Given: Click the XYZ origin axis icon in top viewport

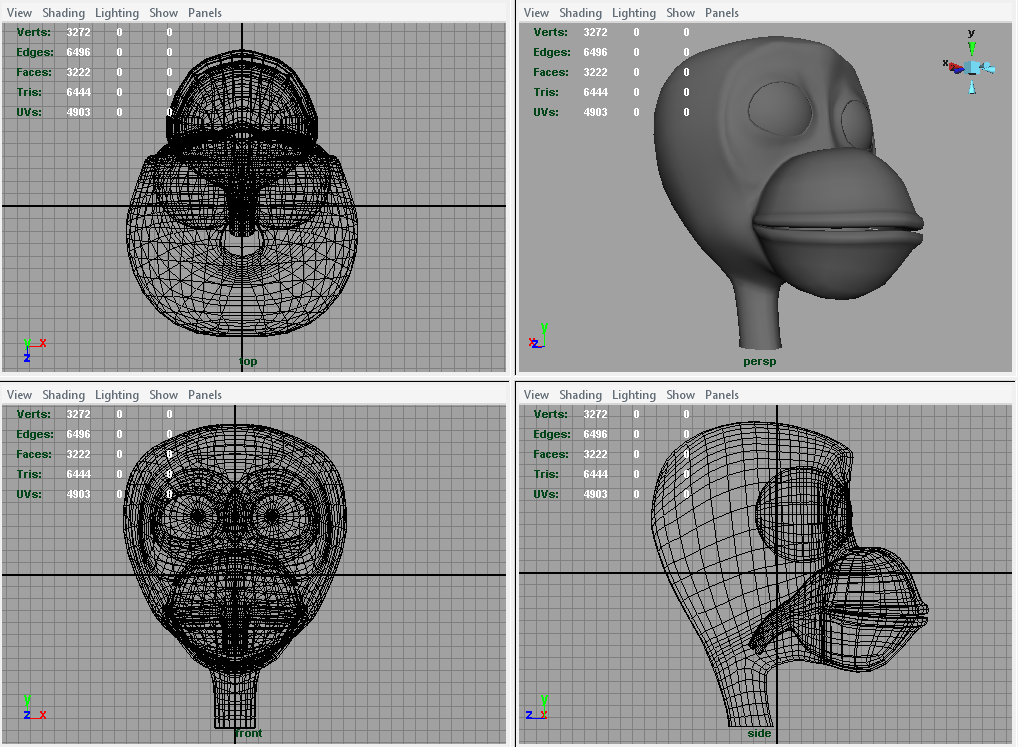Looking at the screenshot, I should [34, 350].
